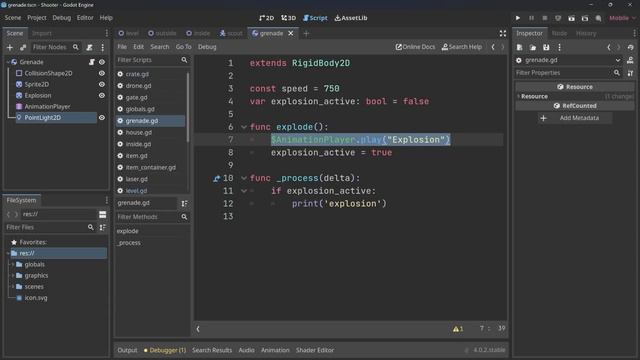This screenshot has width=640, height=360.
Task: Run the project with play button
Action: [518, 18]
